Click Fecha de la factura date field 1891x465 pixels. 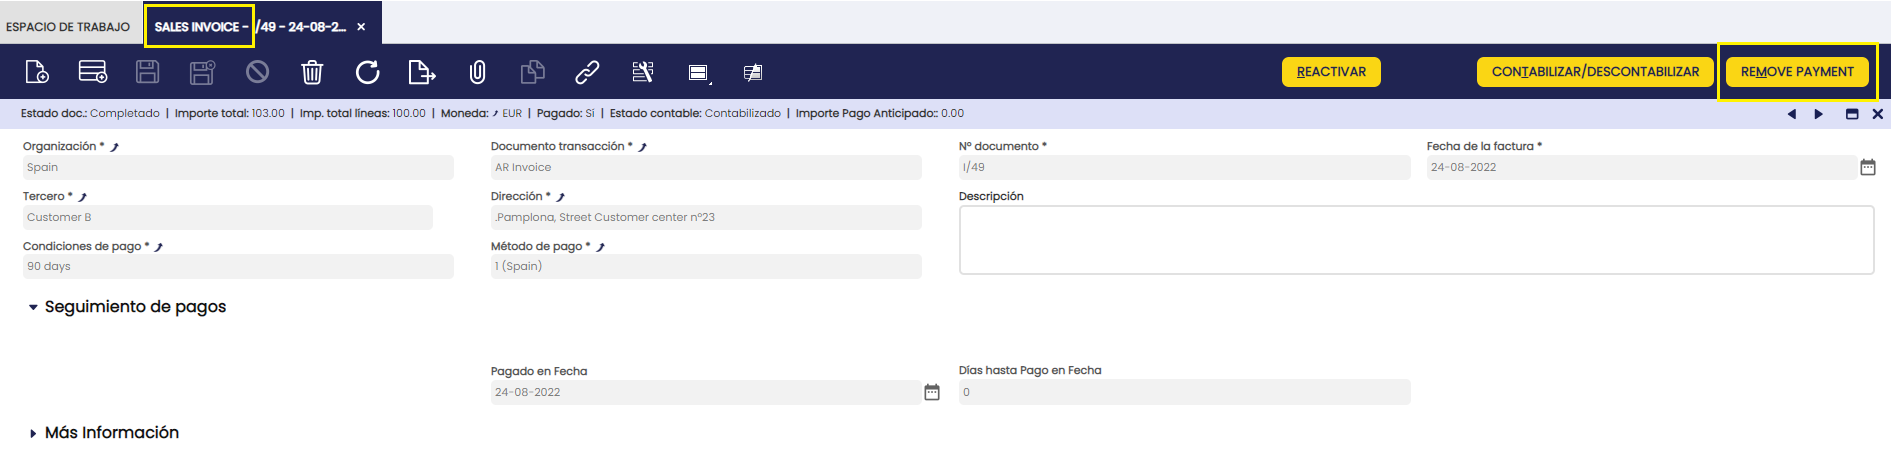[x=1641, y=168]
